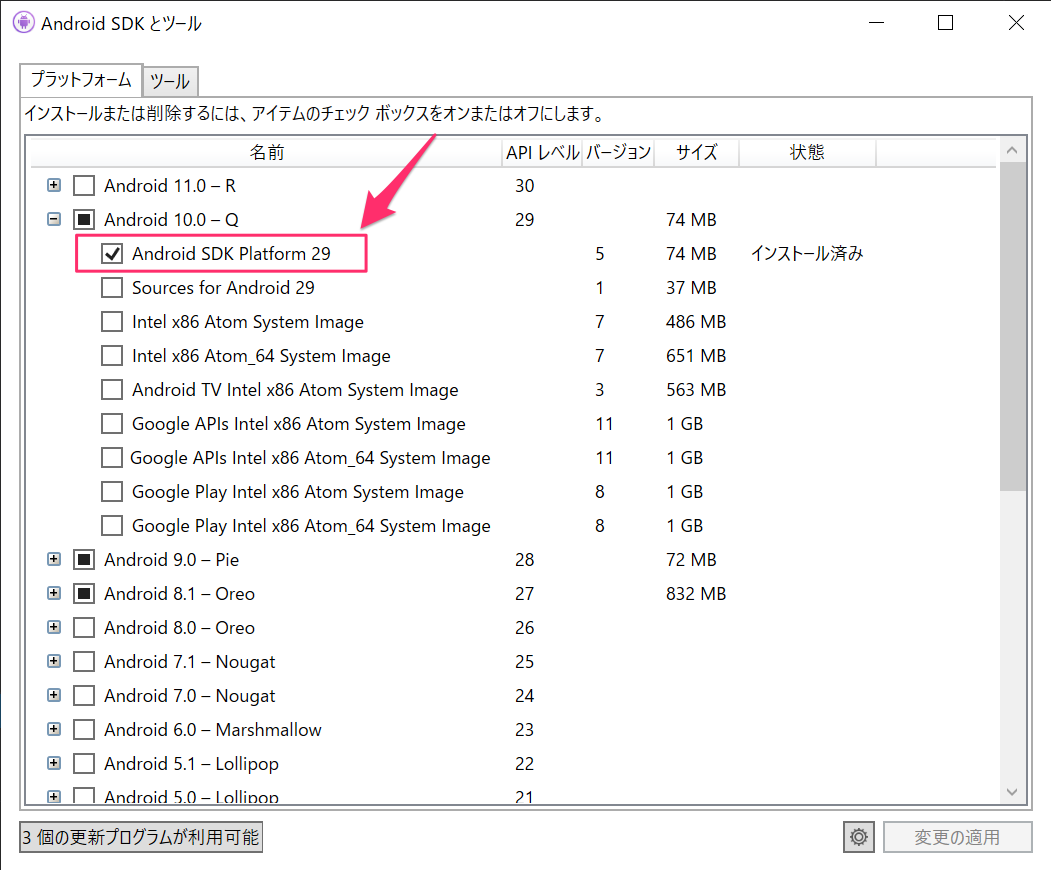Minimize the Android SDK window
Image resolution: width=1051 pixels, height=870 pixels.
tap(877, 23)
